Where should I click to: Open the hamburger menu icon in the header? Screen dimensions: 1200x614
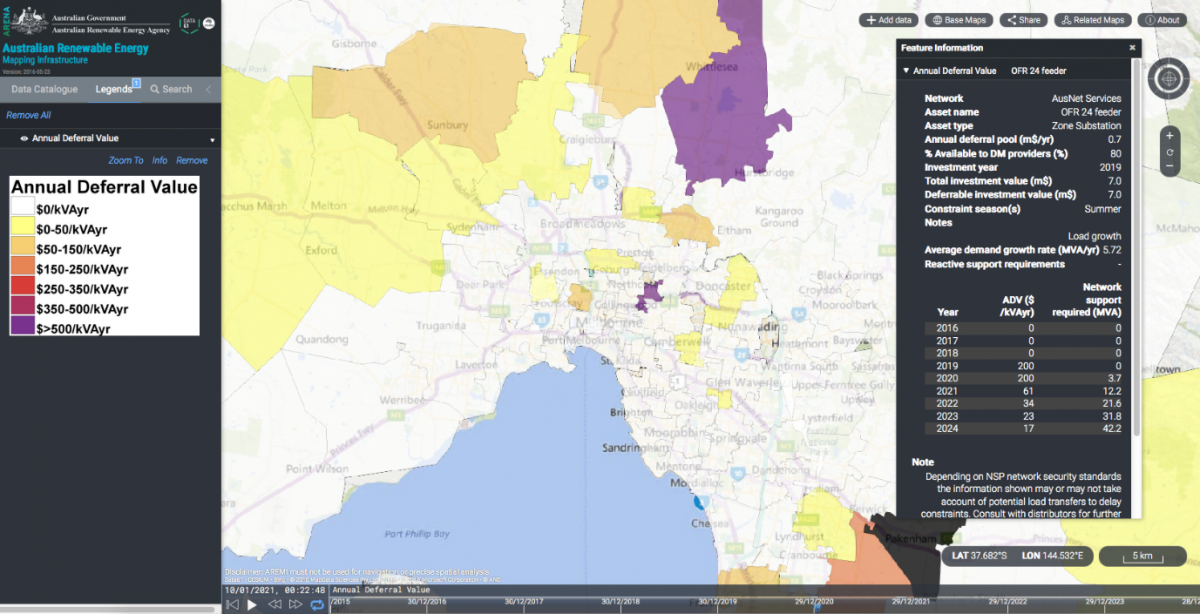208,22
